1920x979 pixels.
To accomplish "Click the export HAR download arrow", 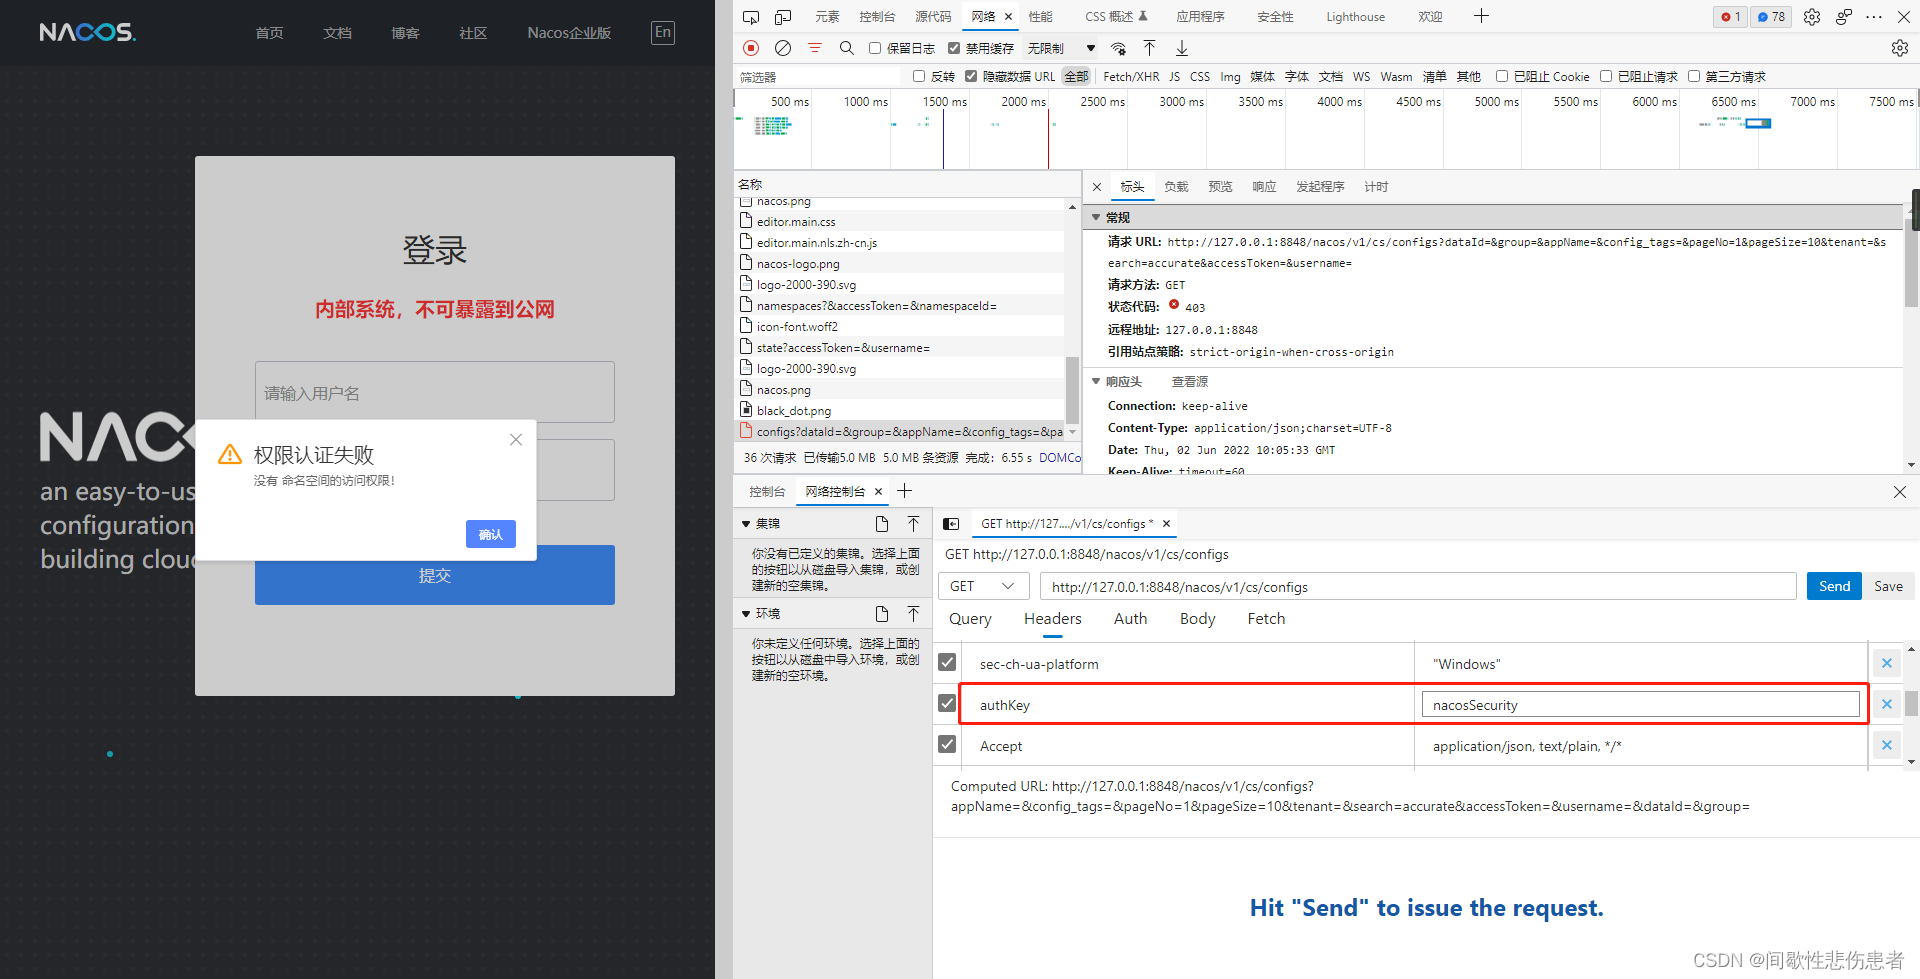I will pyautogui.click(x=1182, y=48).
